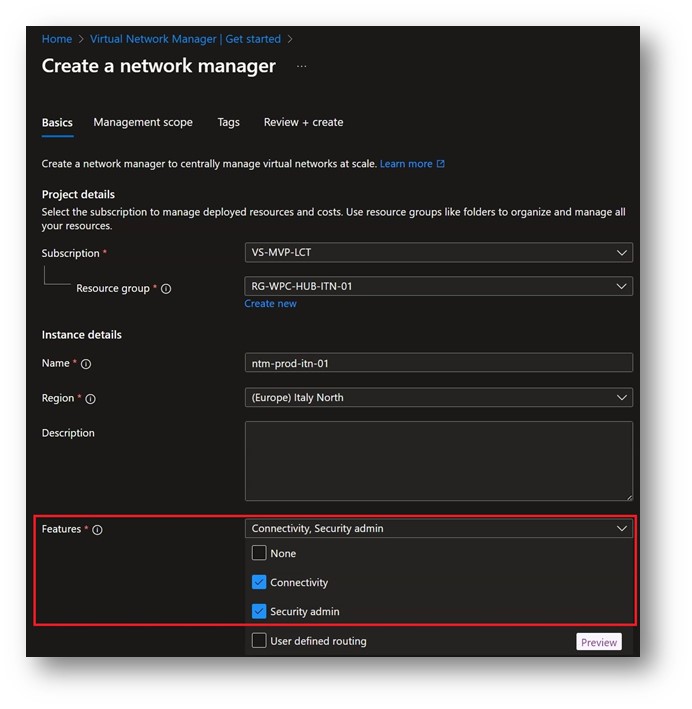
Task: Click the Description box resize grip
Action: coord(629,497)
